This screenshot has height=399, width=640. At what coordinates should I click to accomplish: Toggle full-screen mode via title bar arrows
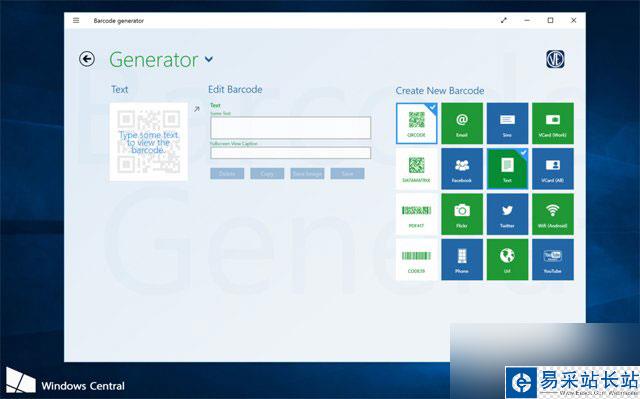point(504,20)
